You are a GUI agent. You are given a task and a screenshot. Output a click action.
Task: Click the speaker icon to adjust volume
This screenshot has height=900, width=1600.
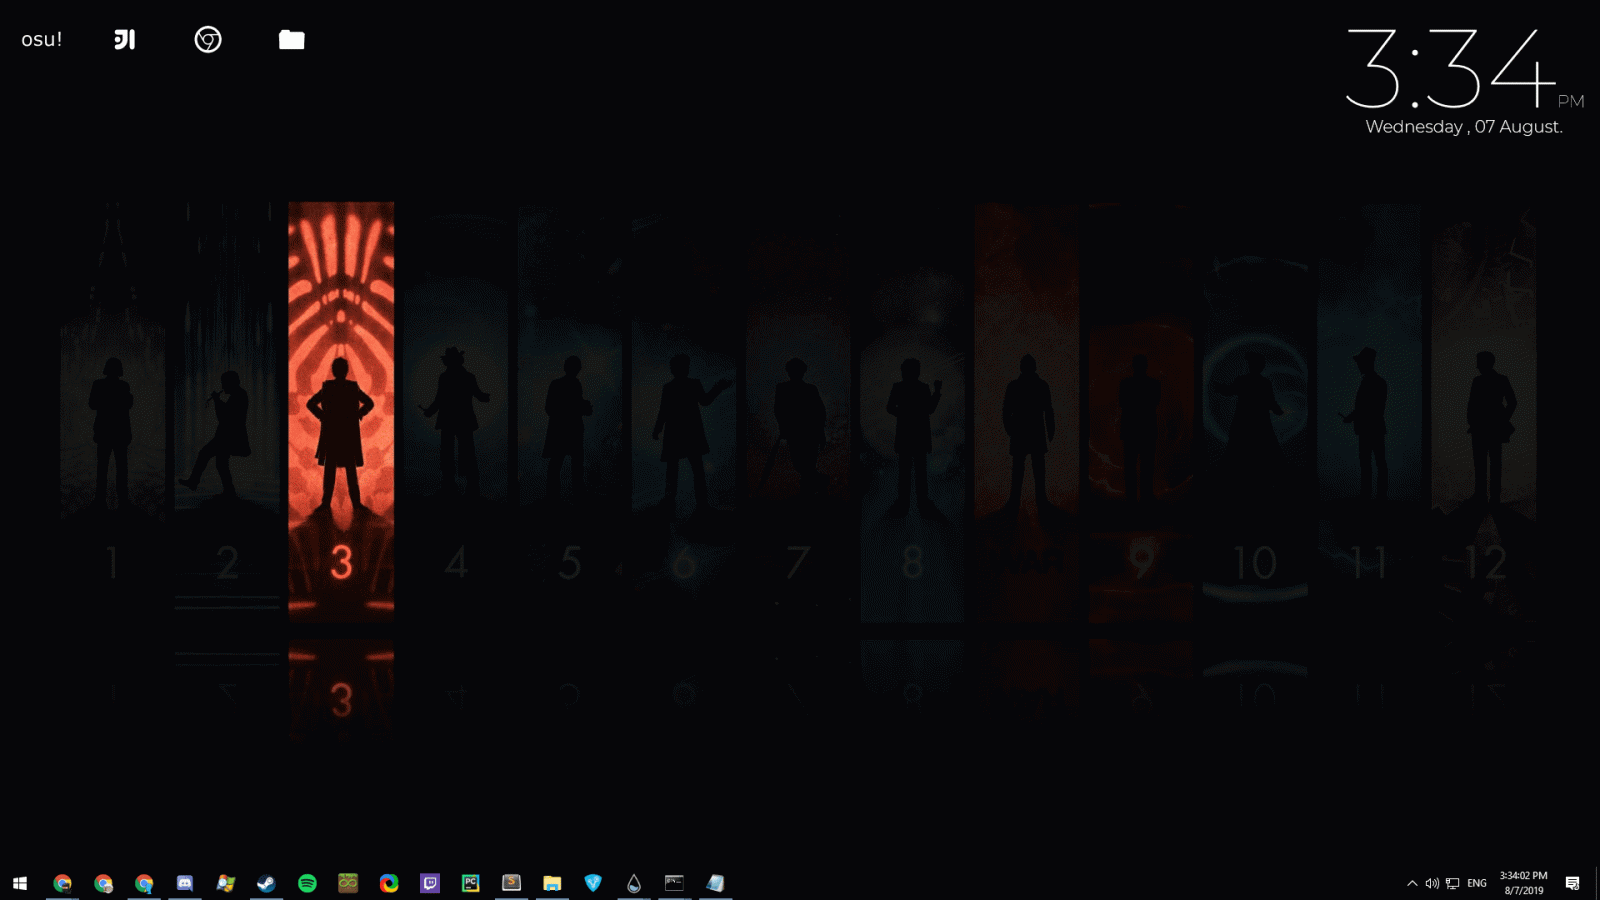(x=1430, y=883)
